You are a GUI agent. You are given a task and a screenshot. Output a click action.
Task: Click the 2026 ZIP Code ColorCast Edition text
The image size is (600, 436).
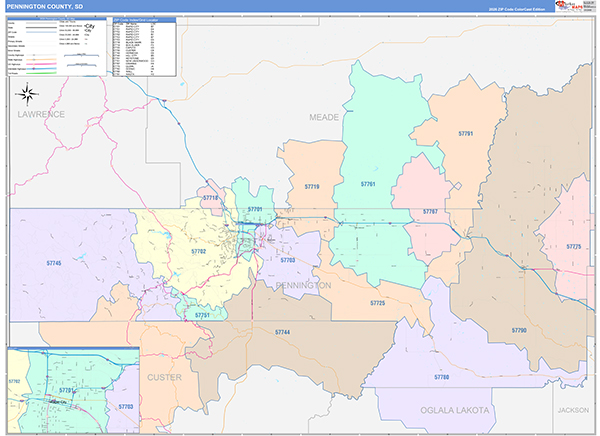pos(517,9)
